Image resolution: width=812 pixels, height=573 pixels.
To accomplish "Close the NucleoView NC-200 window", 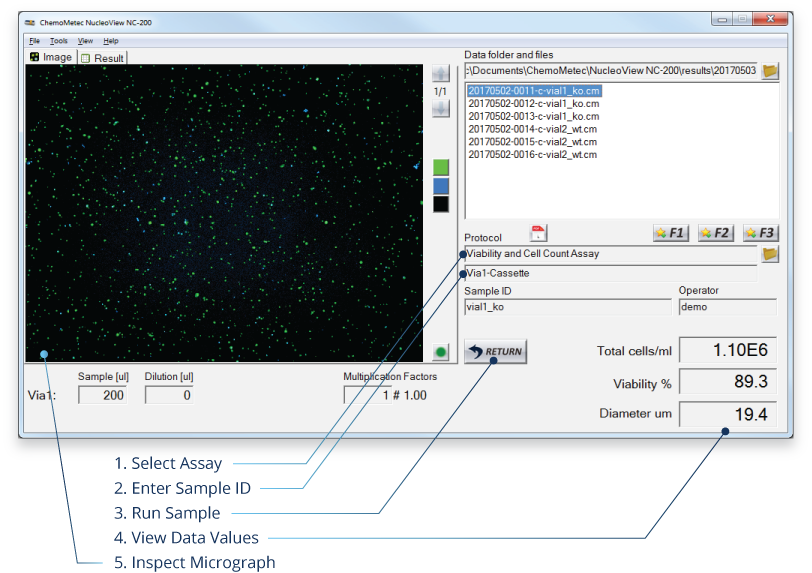I will pos(770,19).
